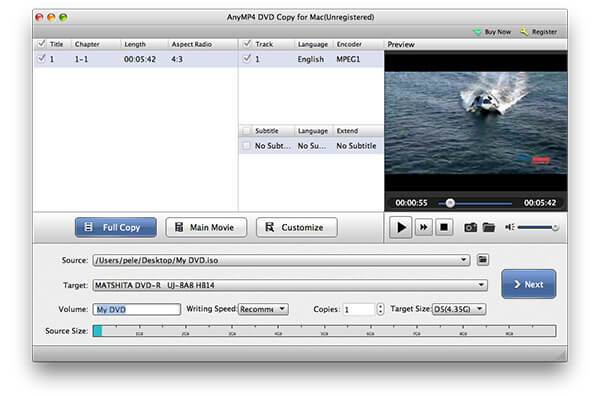
Task: Select Full Copy mode
Action: [116, 228]
